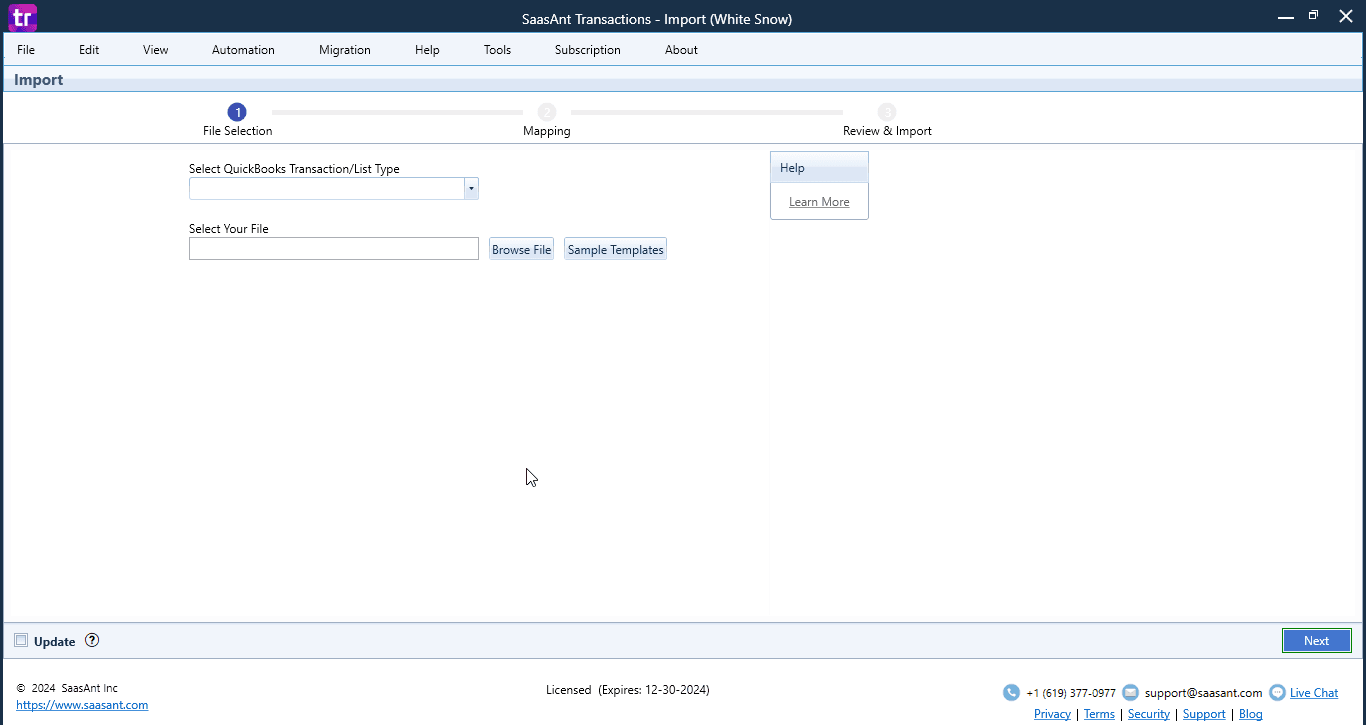Open the Security link

pos(1148,714)
